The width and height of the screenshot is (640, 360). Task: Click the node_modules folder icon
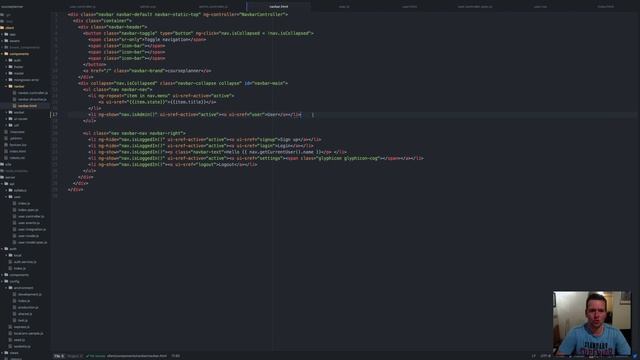coord(2,171)
